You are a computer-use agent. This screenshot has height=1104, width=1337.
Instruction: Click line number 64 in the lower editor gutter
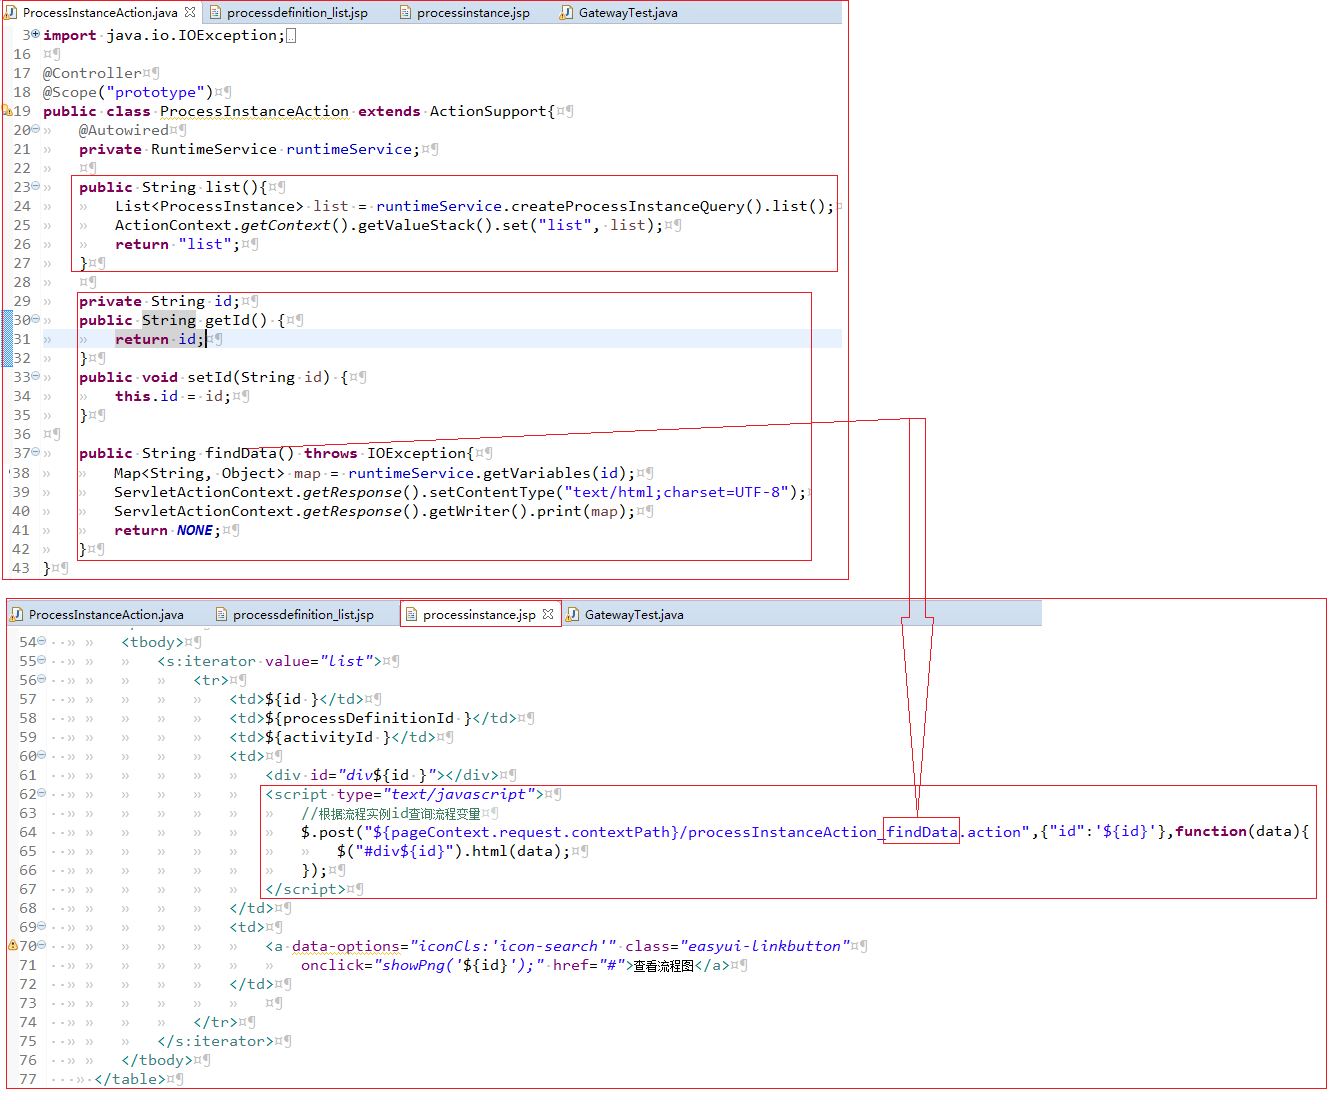[x=28, y=832]
